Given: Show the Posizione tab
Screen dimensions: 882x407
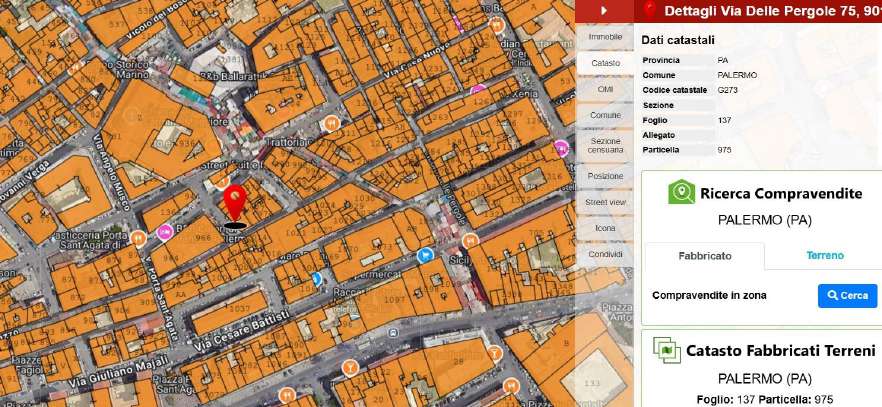Looking at the screenshot, I should point(605,176).
